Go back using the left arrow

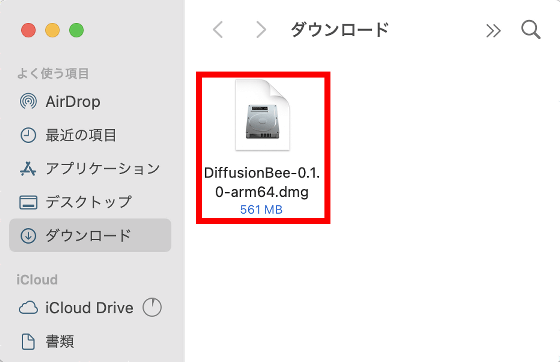coord(218,30)
